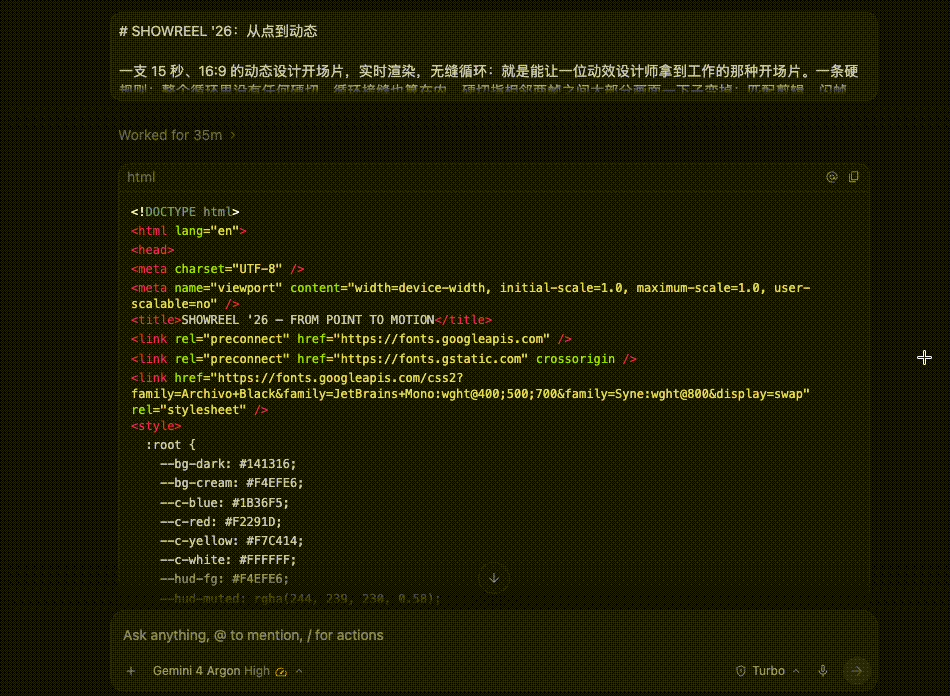Image resolution: width=950 pixels, height=696 pixels.
Task: Expand the Worked for 35m details
Action: 177,135
